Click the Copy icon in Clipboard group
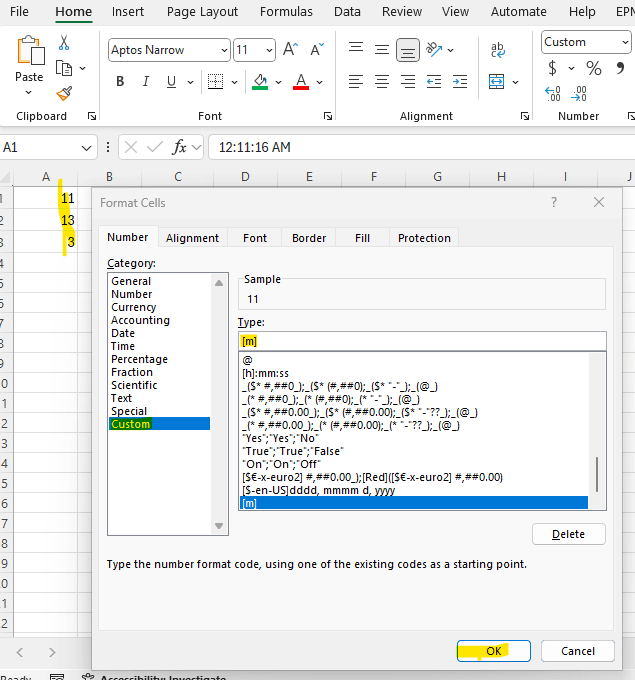The height and width of the screenshot is (680, 635). click(64, 69)
